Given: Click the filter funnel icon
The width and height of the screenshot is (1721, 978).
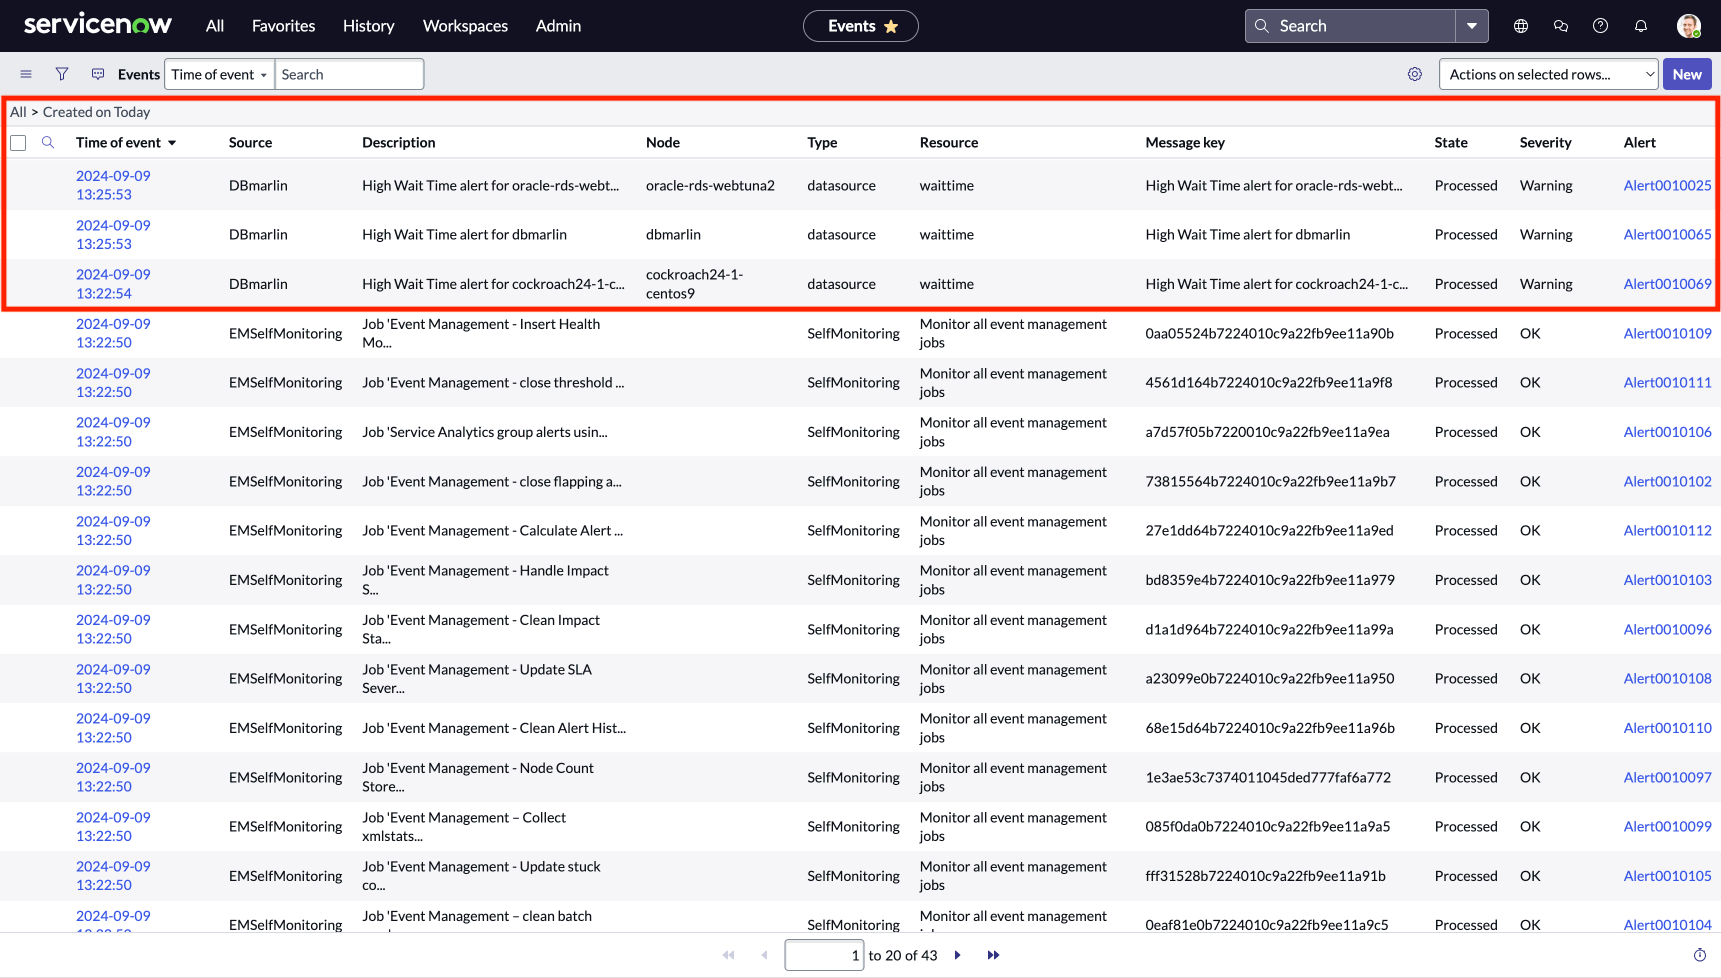Looking at the screenshot, I should 62,74.
